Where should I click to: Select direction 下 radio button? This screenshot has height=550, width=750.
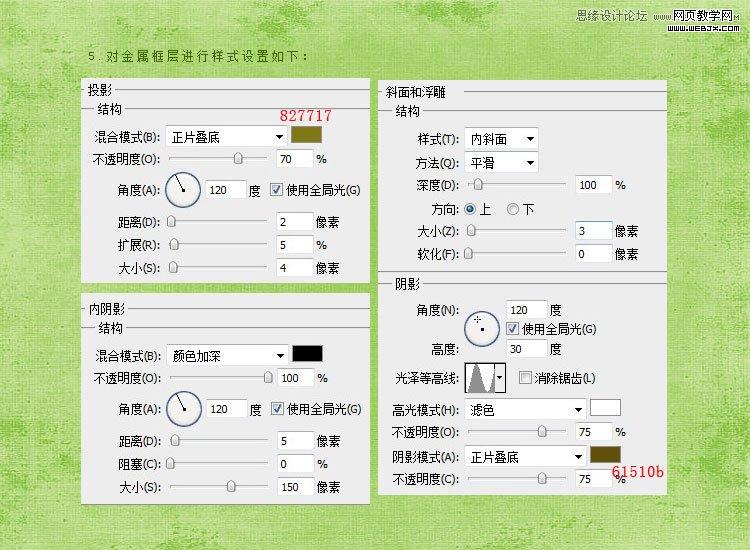click(x=513, y=209)
